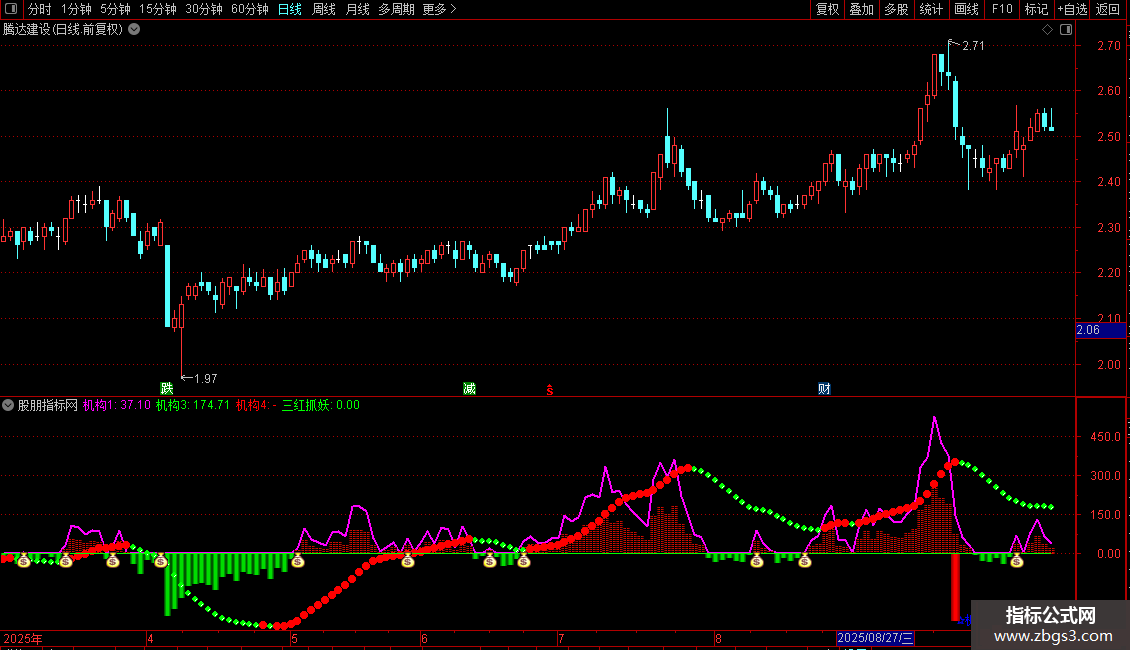Click the money bag icon near month 6
This screenshot has width=1130, height=650.
[408, 560]
